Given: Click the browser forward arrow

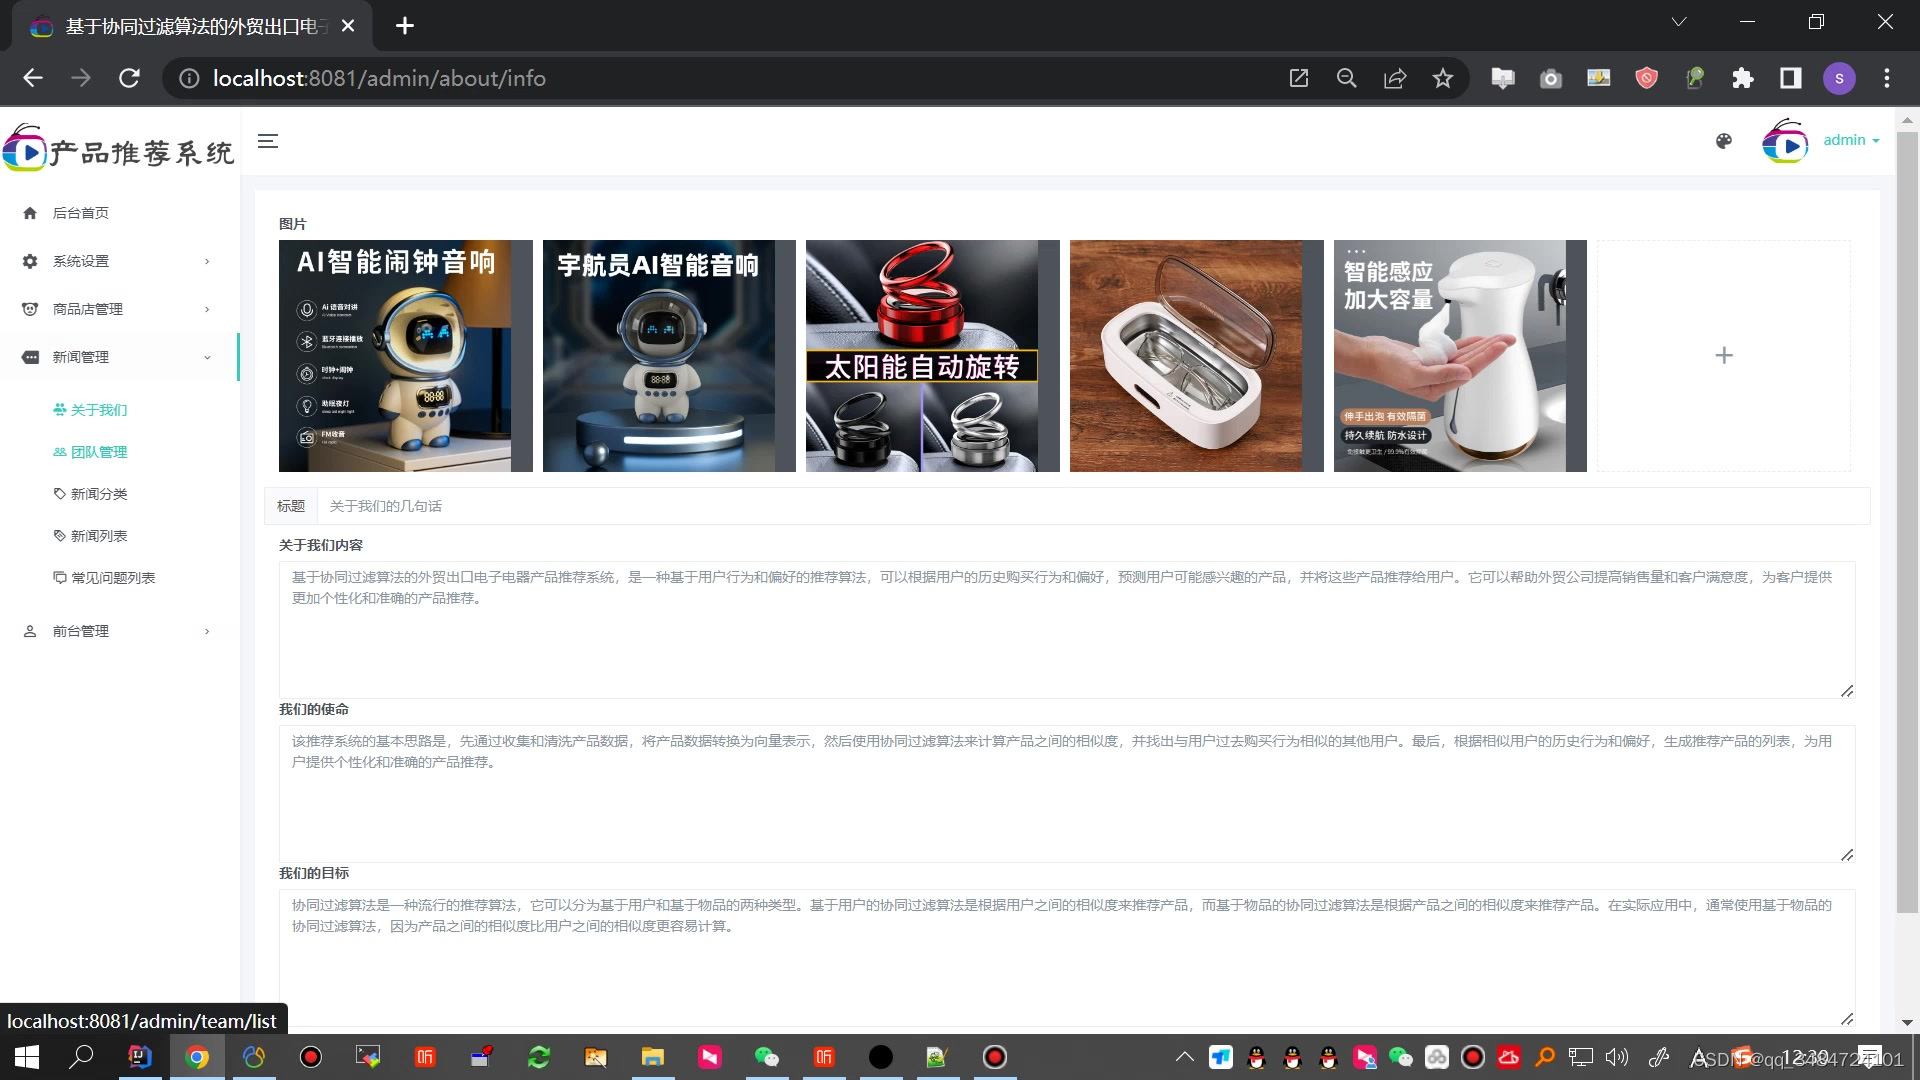Looking at the screenshot, I should coord(81,78).
